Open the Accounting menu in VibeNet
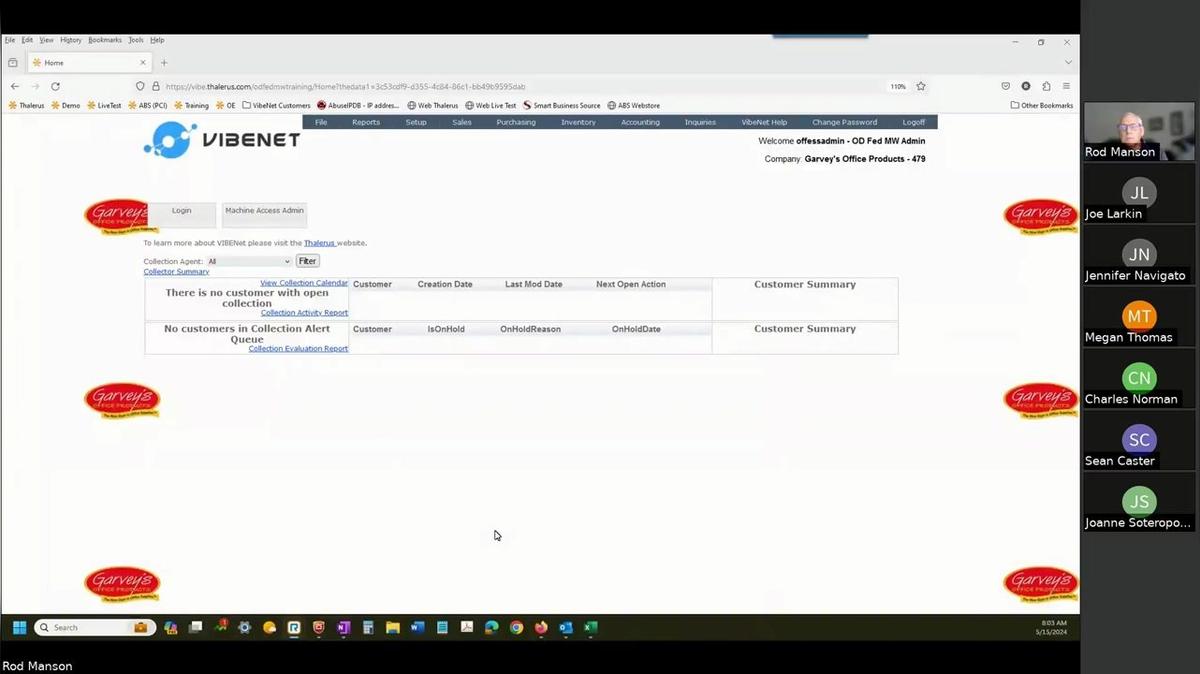The image size is (1200, 674). pos(640,122)
